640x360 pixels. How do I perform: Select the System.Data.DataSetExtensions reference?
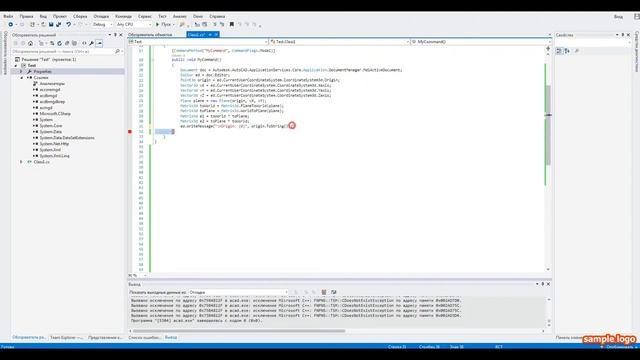coord(64,138)
